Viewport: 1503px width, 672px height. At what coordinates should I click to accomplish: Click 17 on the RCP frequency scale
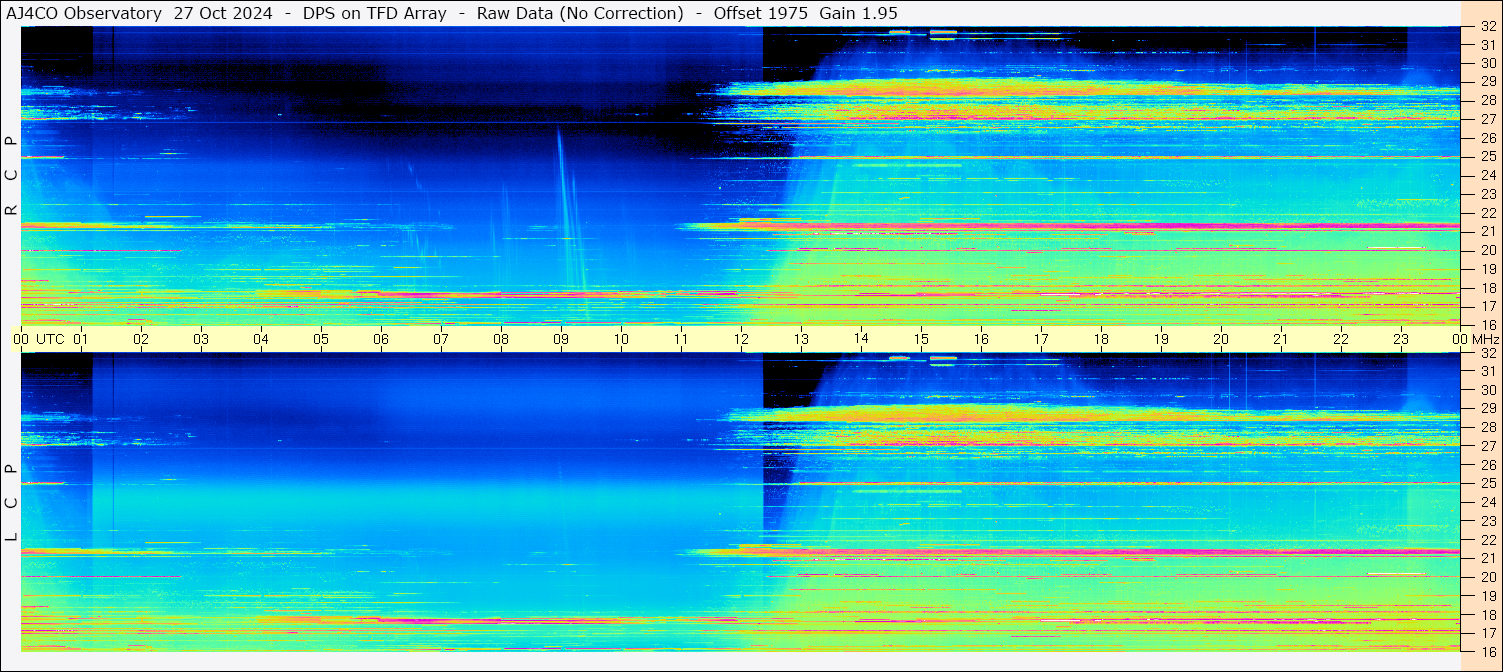click(x=1488, y=306)
